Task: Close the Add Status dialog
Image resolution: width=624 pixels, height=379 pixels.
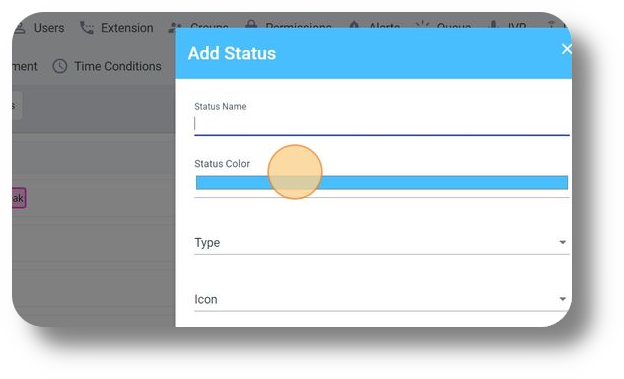Action: tap(566, 49)
